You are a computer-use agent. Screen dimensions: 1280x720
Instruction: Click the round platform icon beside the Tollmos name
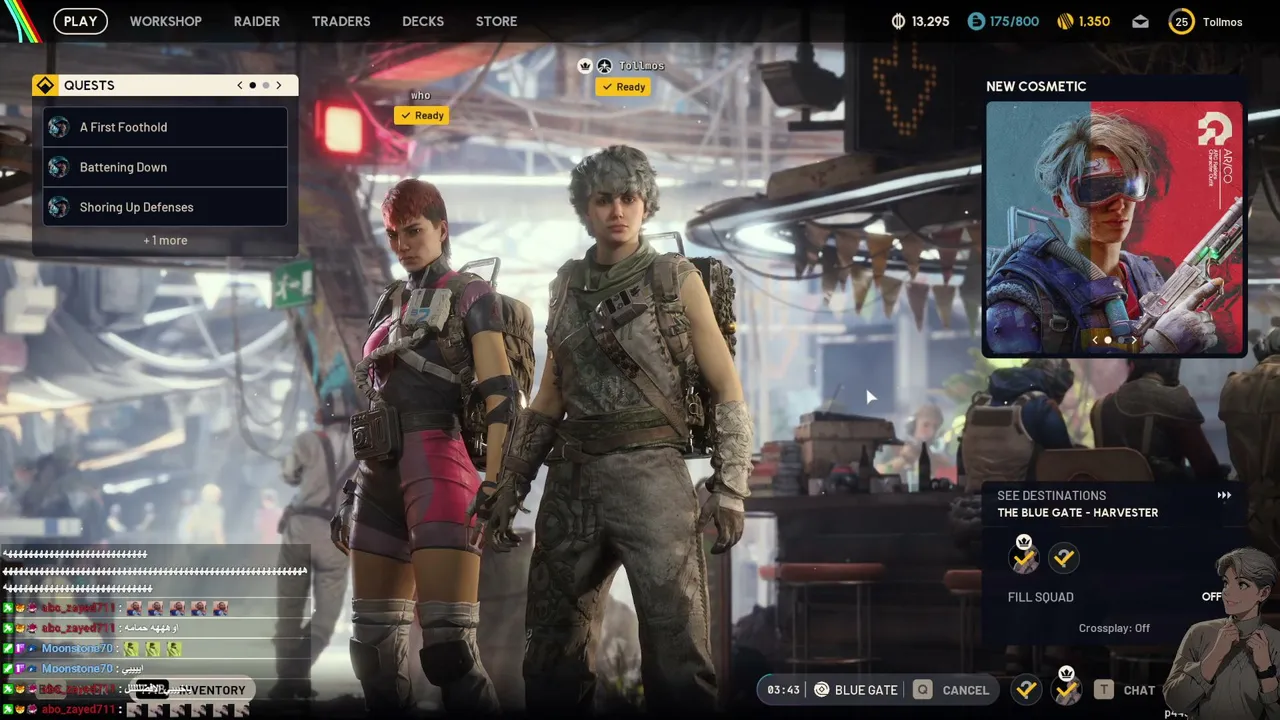[x=604, y=66]
